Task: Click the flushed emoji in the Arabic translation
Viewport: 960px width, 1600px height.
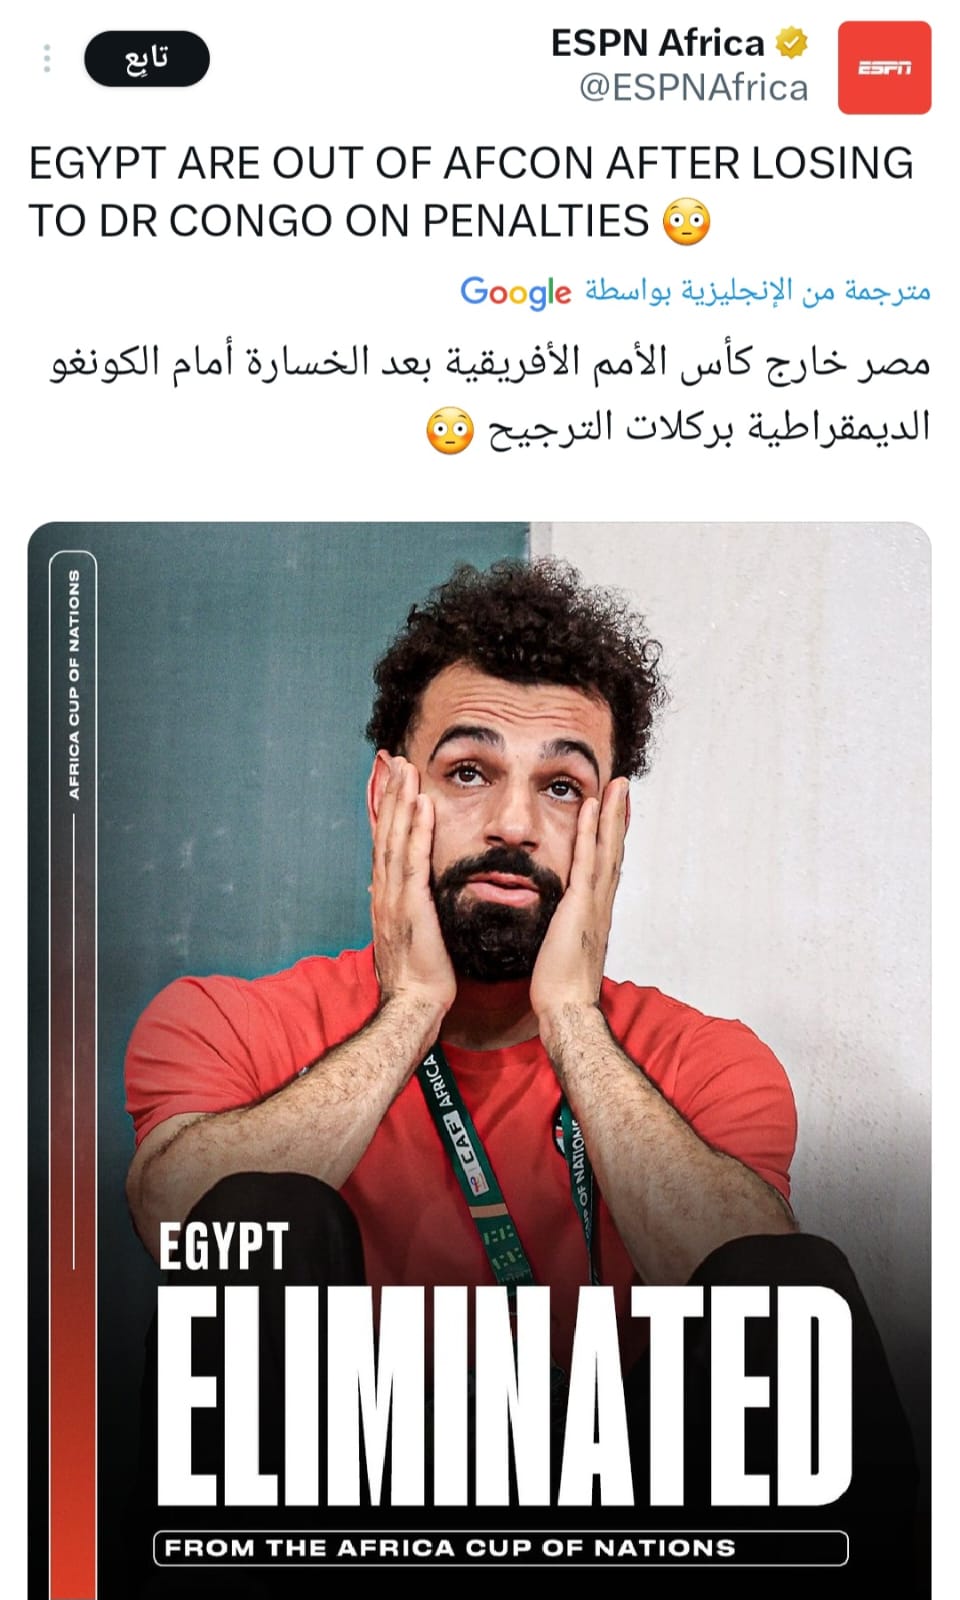Action: 449,430
